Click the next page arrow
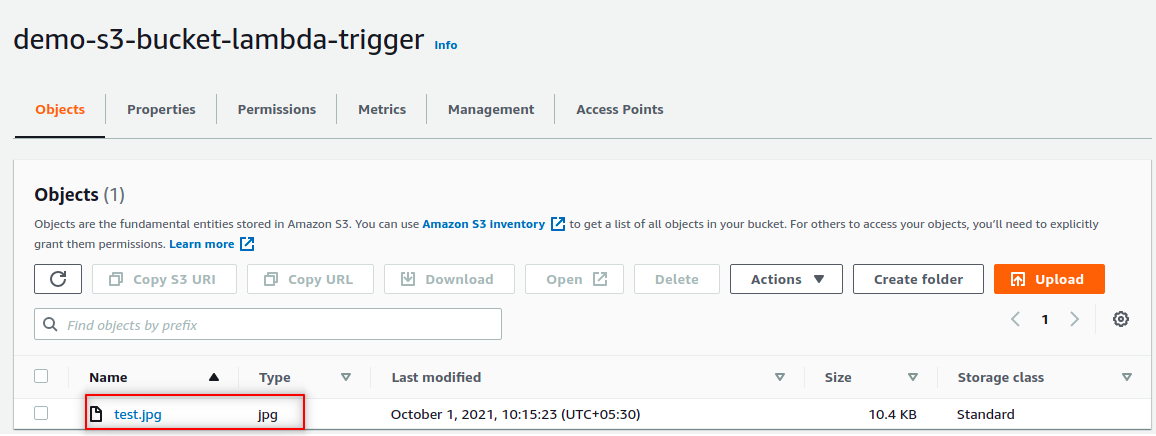Screen dimensions: 1156x436 coord(1075,320)
